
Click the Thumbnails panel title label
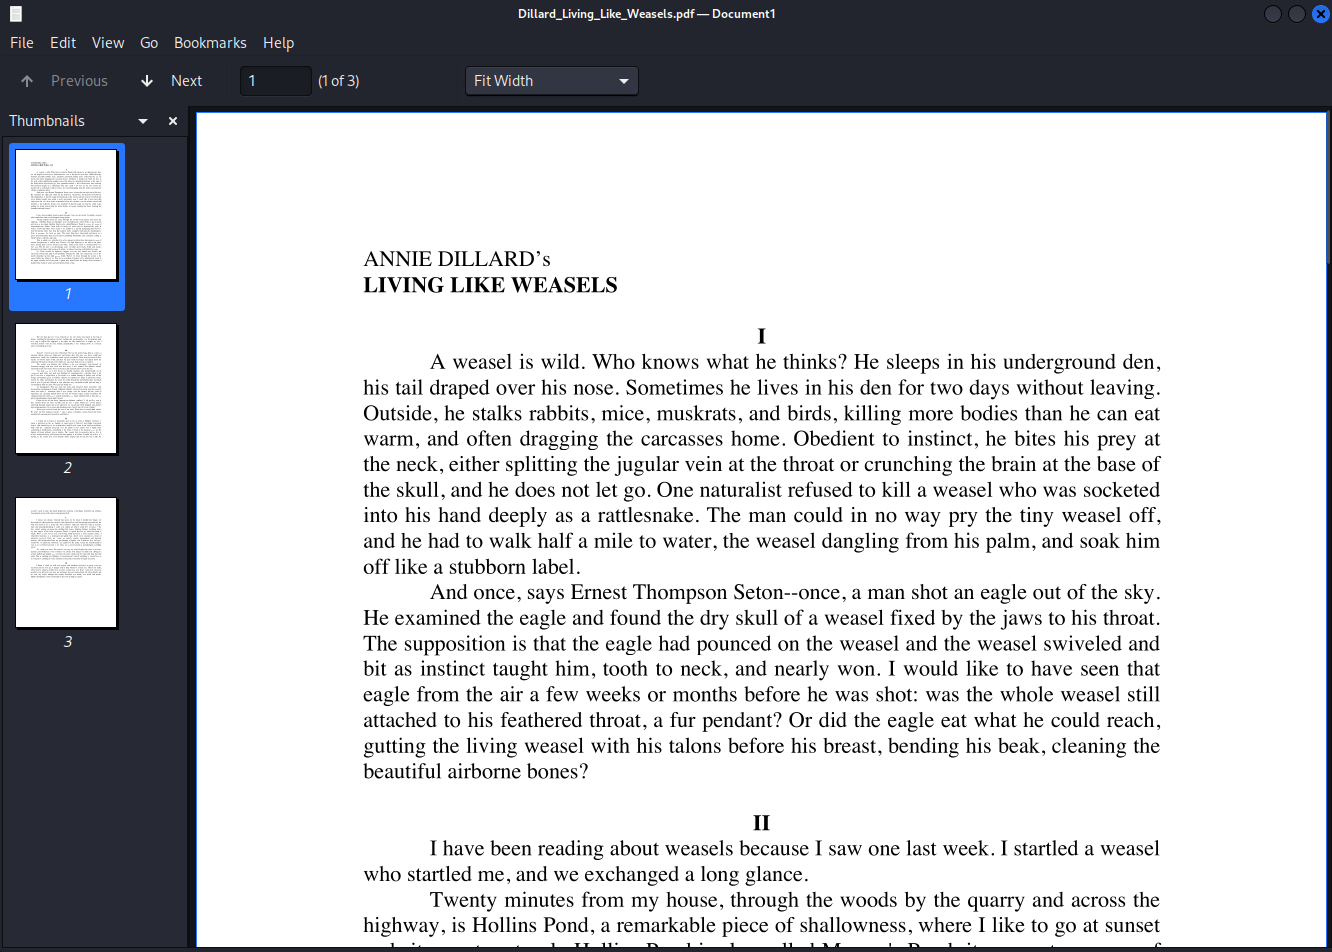(x=47, y=121)
